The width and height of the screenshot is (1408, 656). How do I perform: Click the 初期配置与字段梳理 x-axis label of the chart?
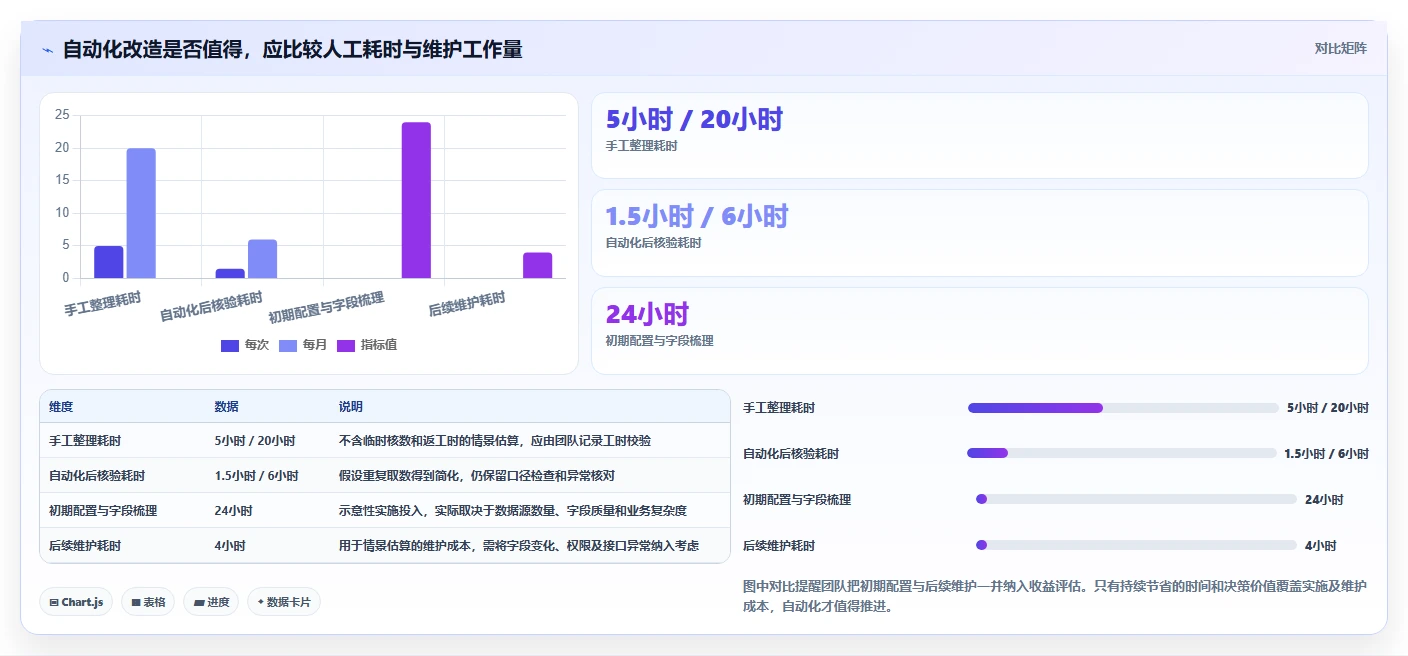click(326, 308)
